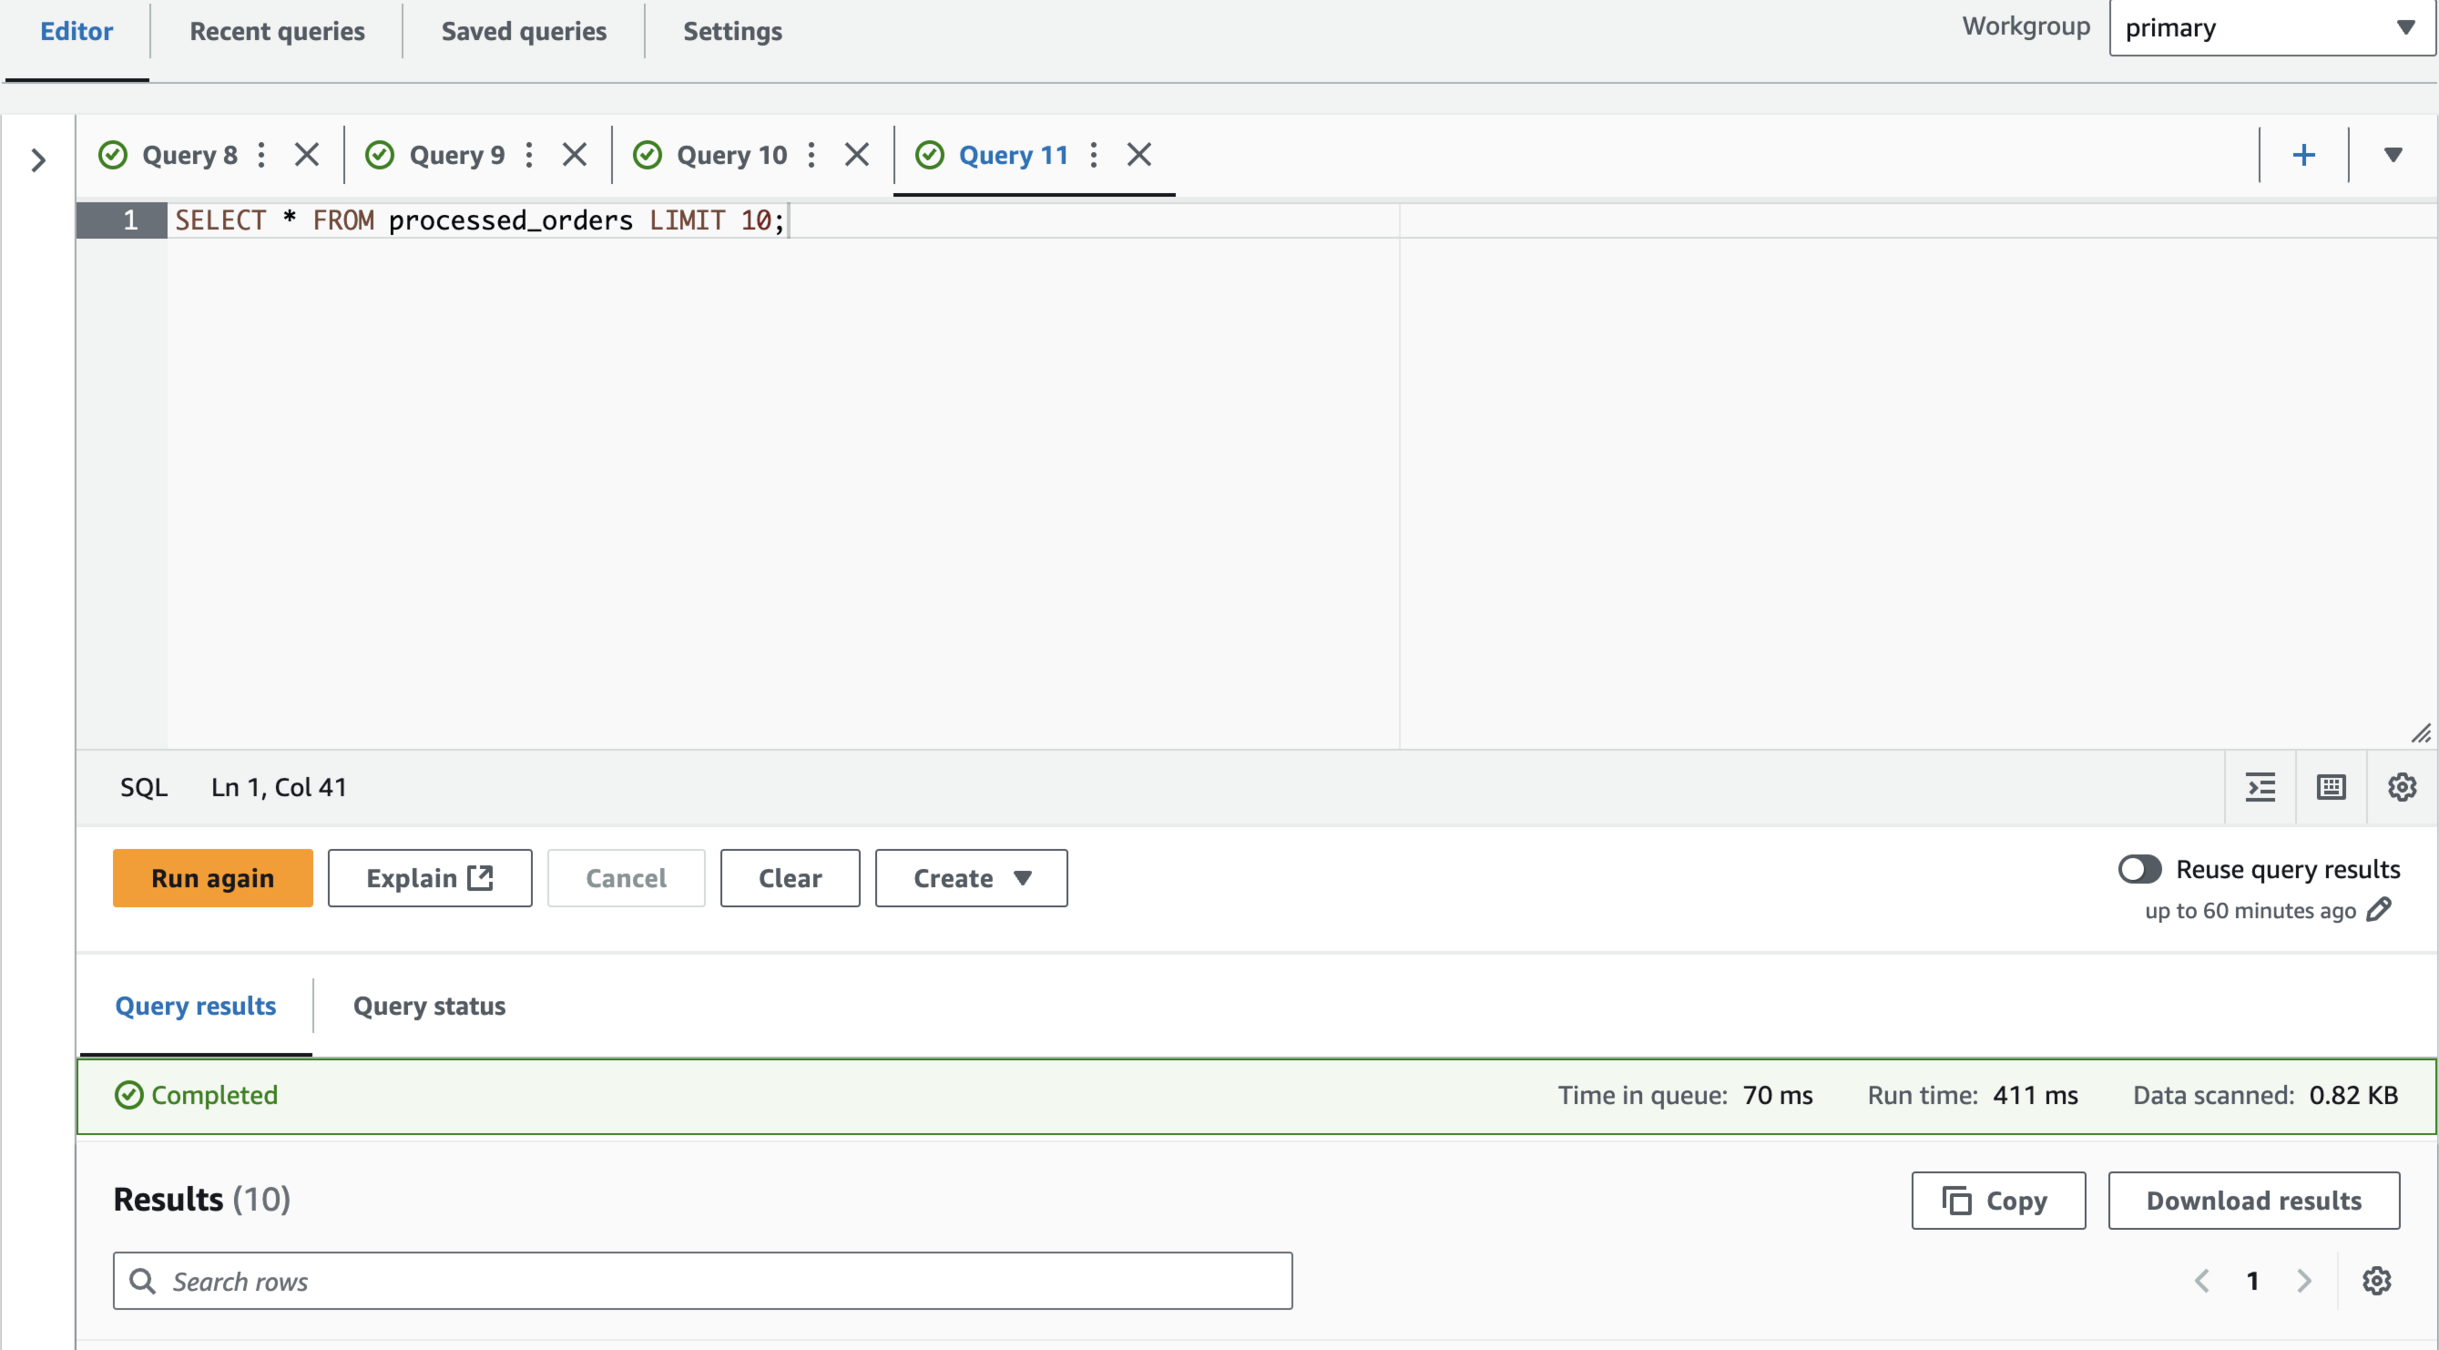
Task: Click the Download results button
Action: pyautogui.click(x=2253, y=1200)
